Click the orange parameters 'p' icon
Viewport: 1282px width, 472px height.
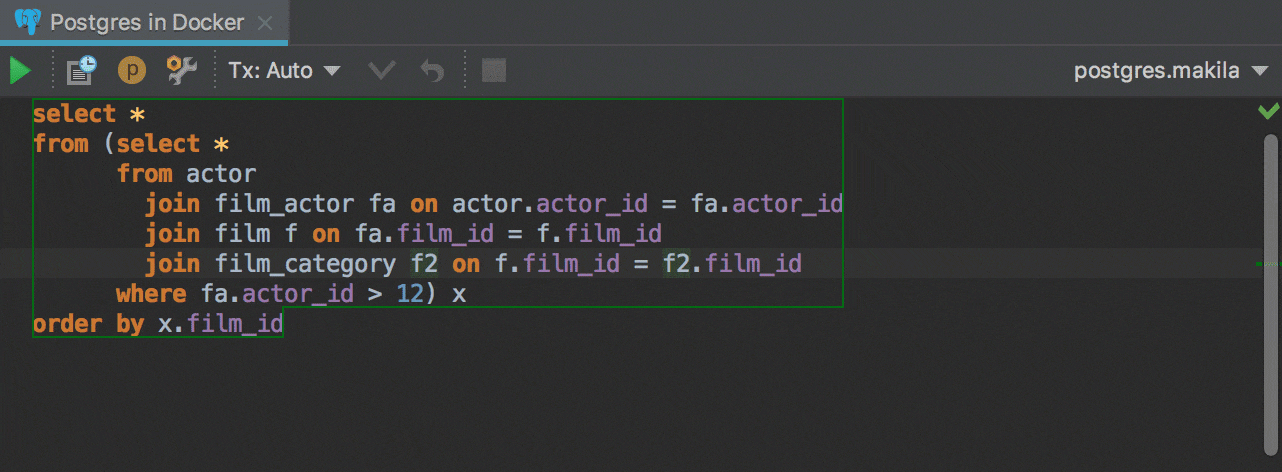tap(131, 71)
